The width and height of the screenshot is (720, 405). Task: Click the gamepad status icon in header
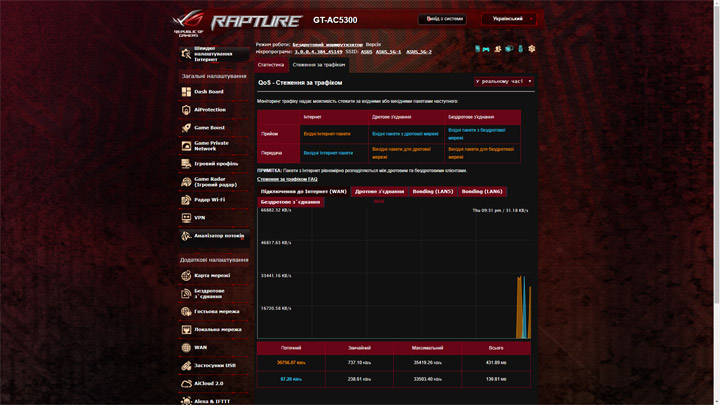tap(486, 49)
